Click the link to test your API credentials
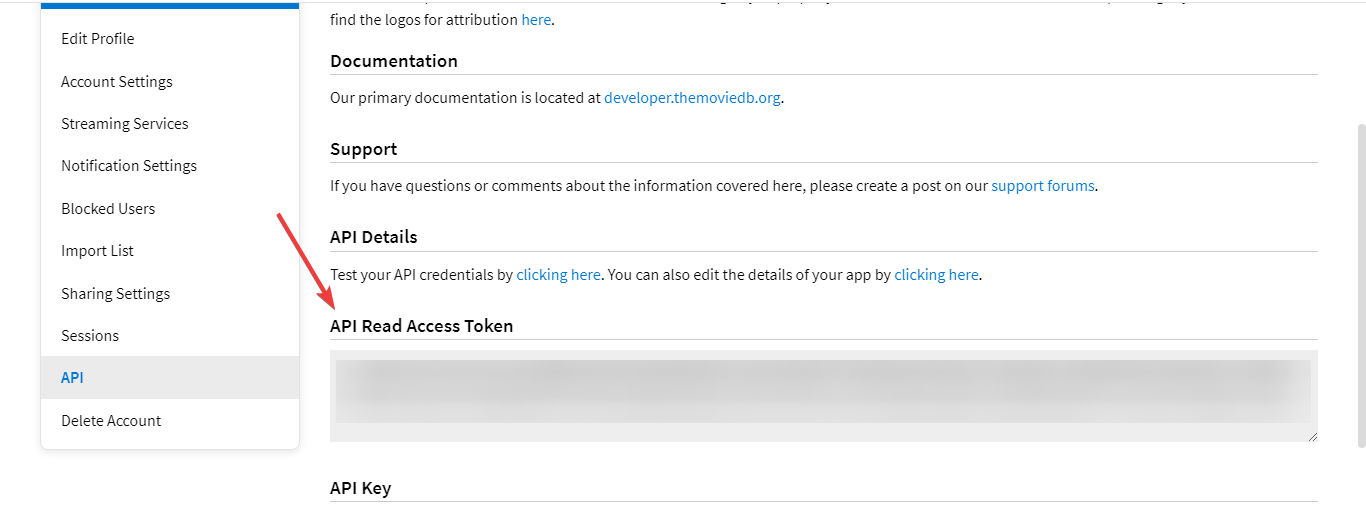Viewport: 1366px width, 505px height. point(558,275)
